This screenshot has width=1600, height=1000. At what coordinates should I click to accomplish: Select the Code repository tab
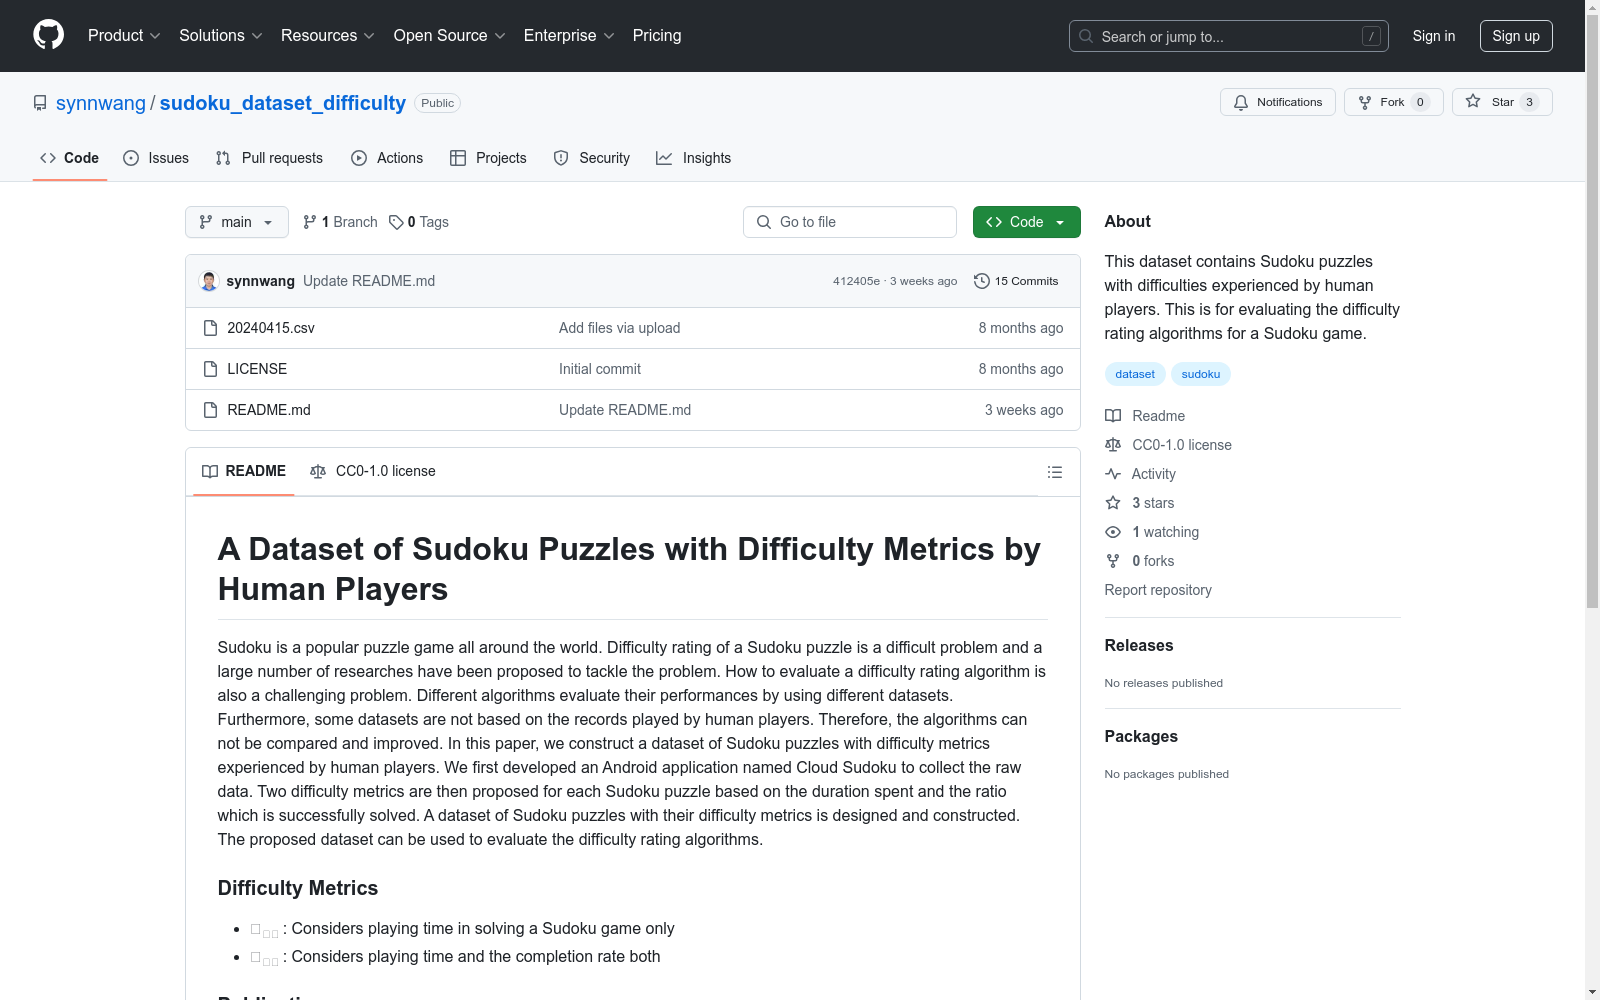(x=70, y=158)
